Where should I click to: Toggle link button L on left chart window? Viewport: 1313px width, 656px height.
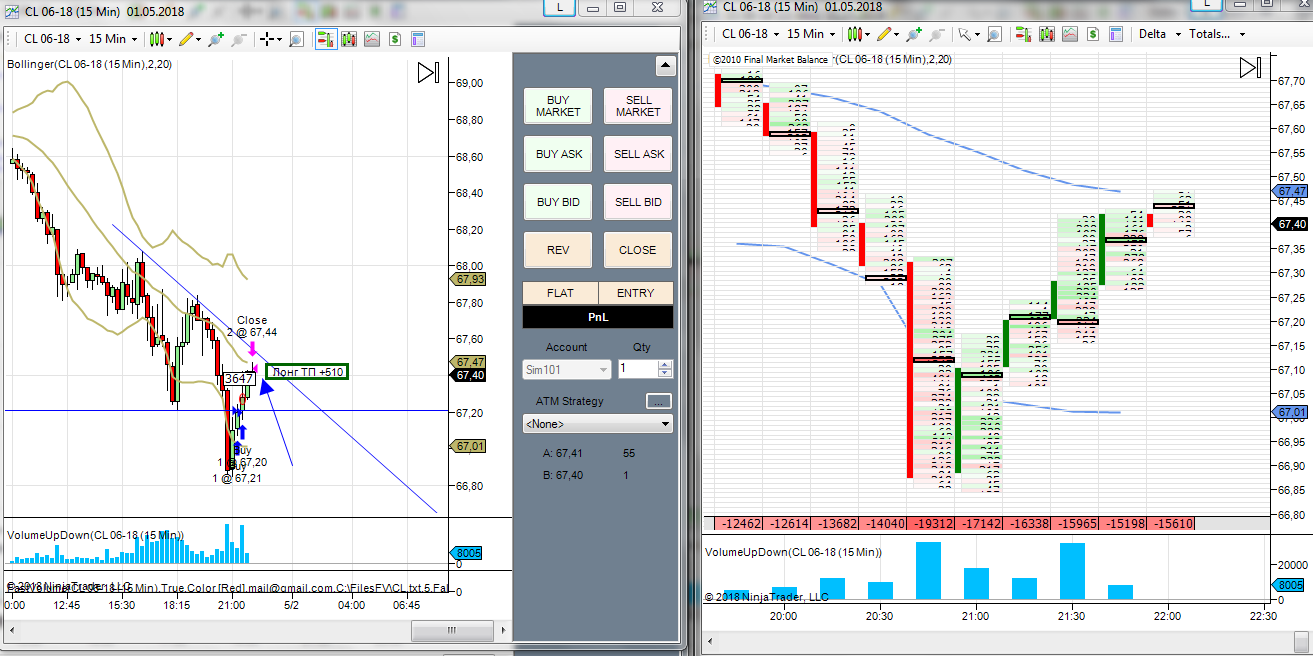point(560,7)
